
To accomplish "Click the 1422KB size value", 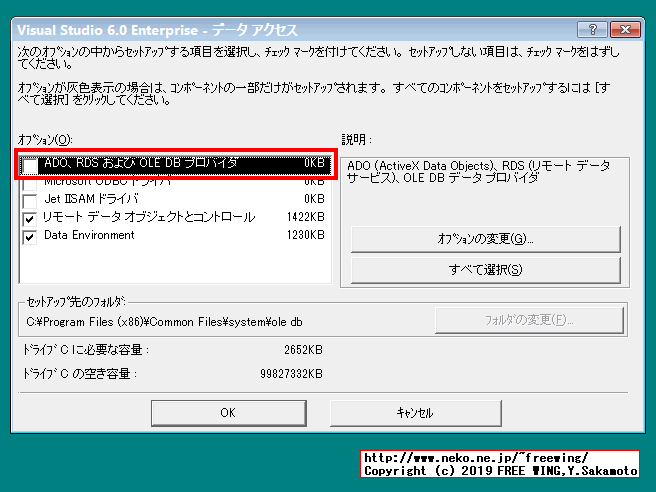I will pos(306,217).
